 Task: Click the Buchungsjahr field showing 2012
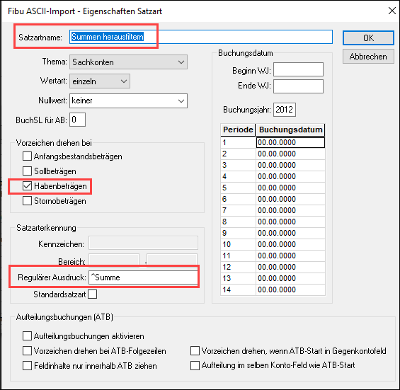(284, 110)
